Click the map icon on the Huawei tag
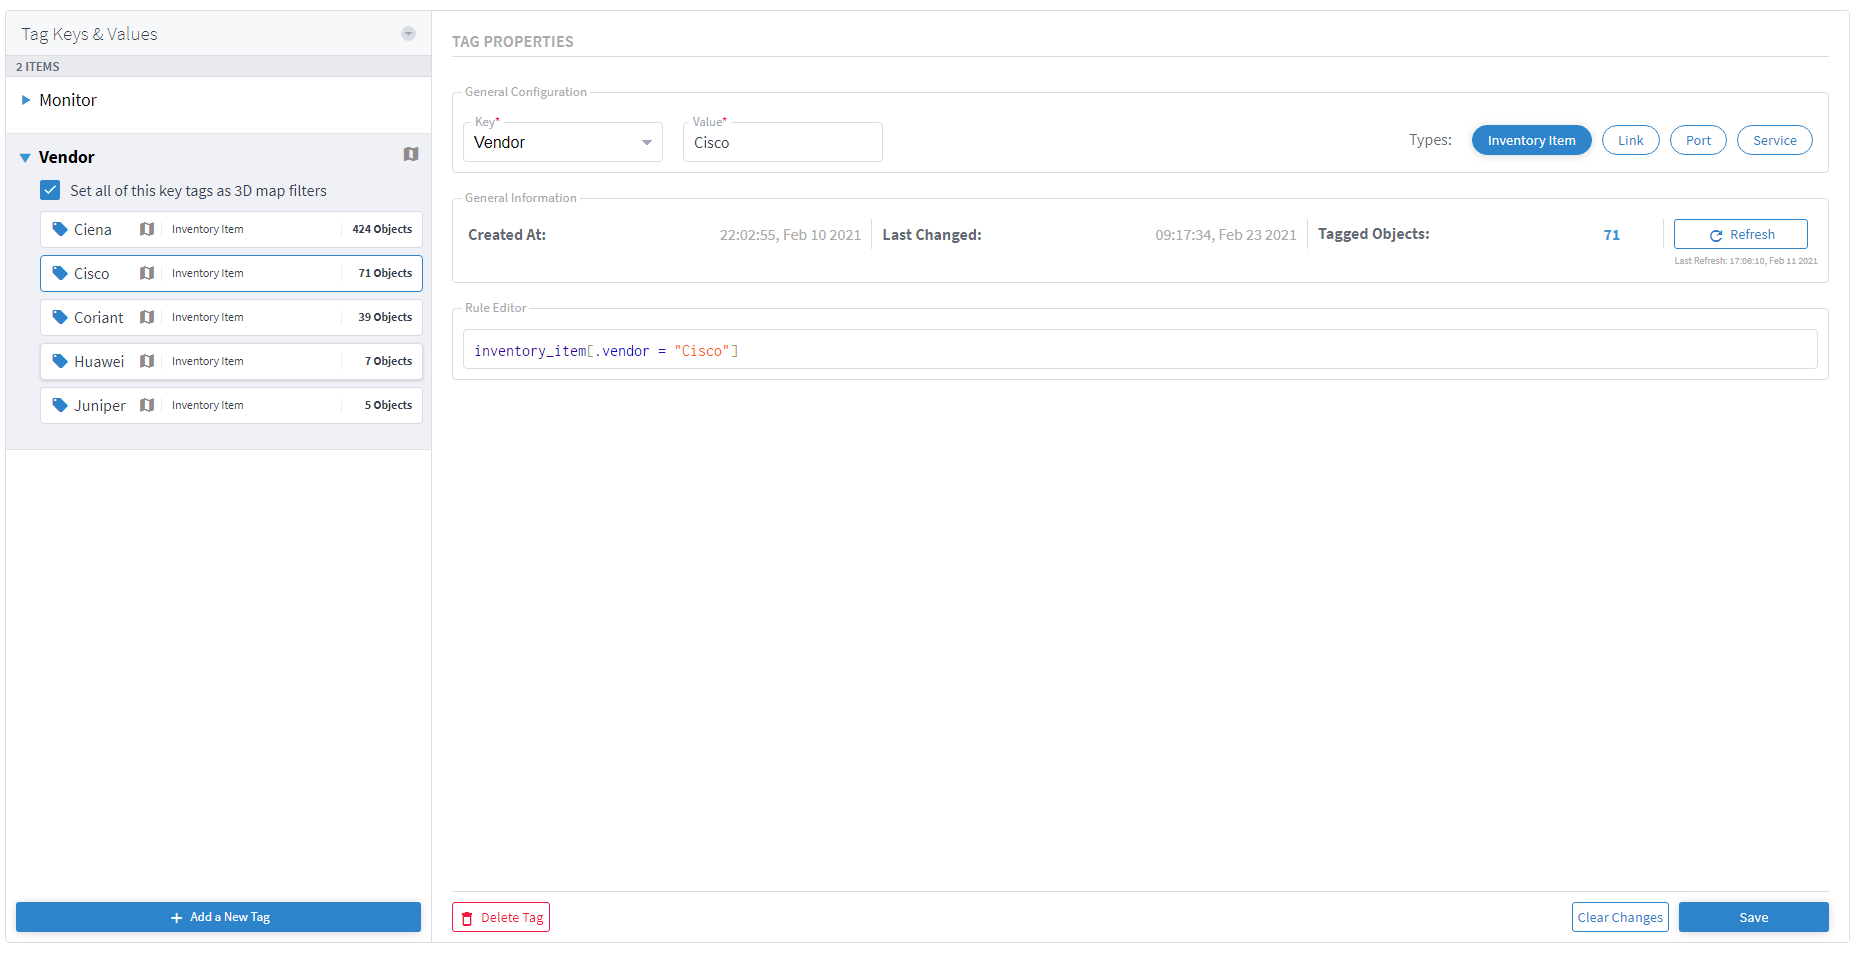 (x=147, y=361)
